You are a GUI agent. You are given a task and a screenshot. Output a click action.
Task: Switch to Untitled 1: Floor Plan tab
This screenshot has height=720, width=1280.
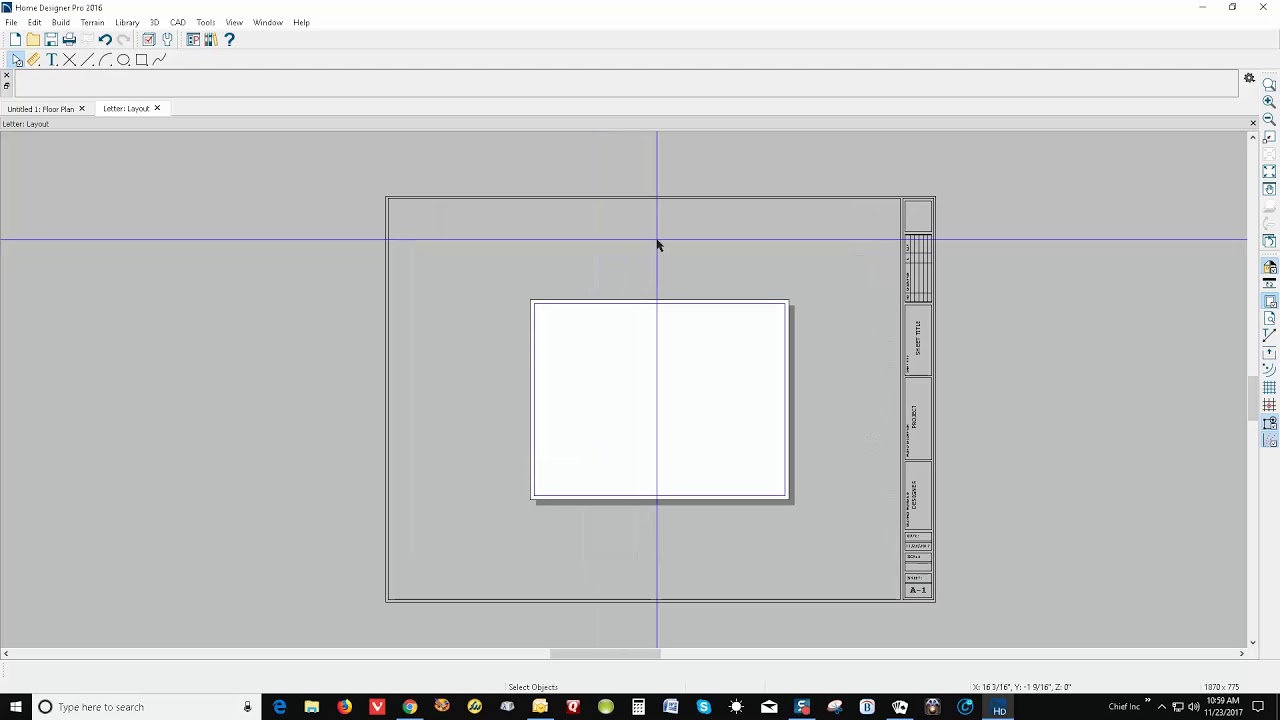(x=41, y=109)
